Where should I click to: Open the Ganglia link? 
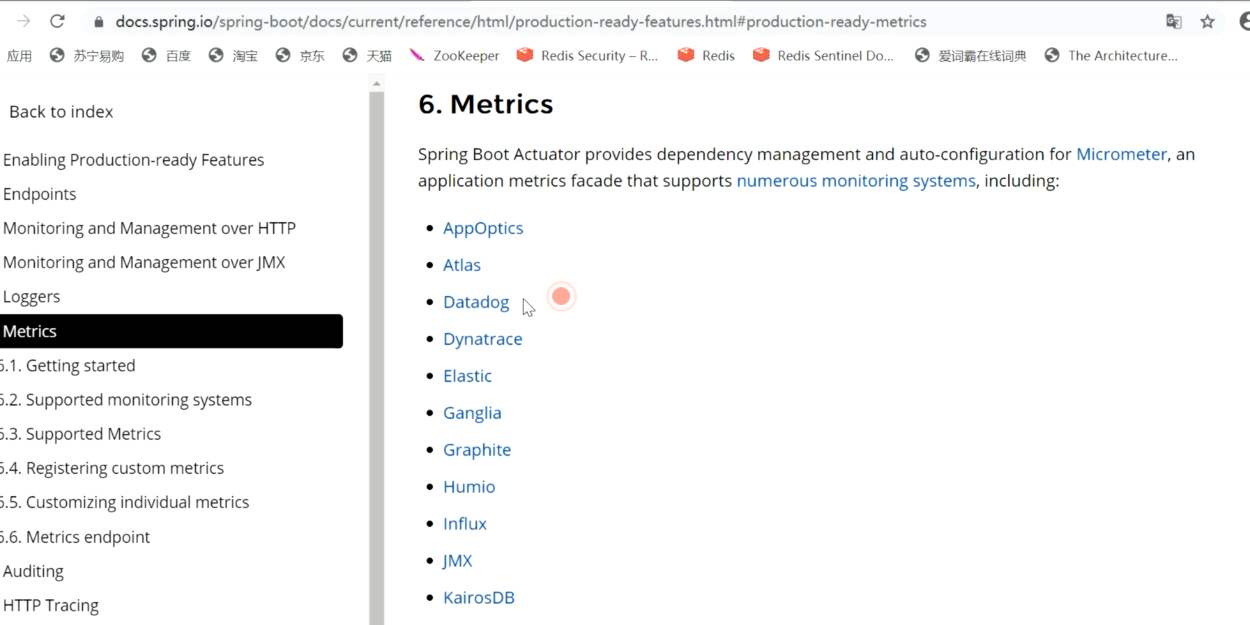tap(472, 413)
